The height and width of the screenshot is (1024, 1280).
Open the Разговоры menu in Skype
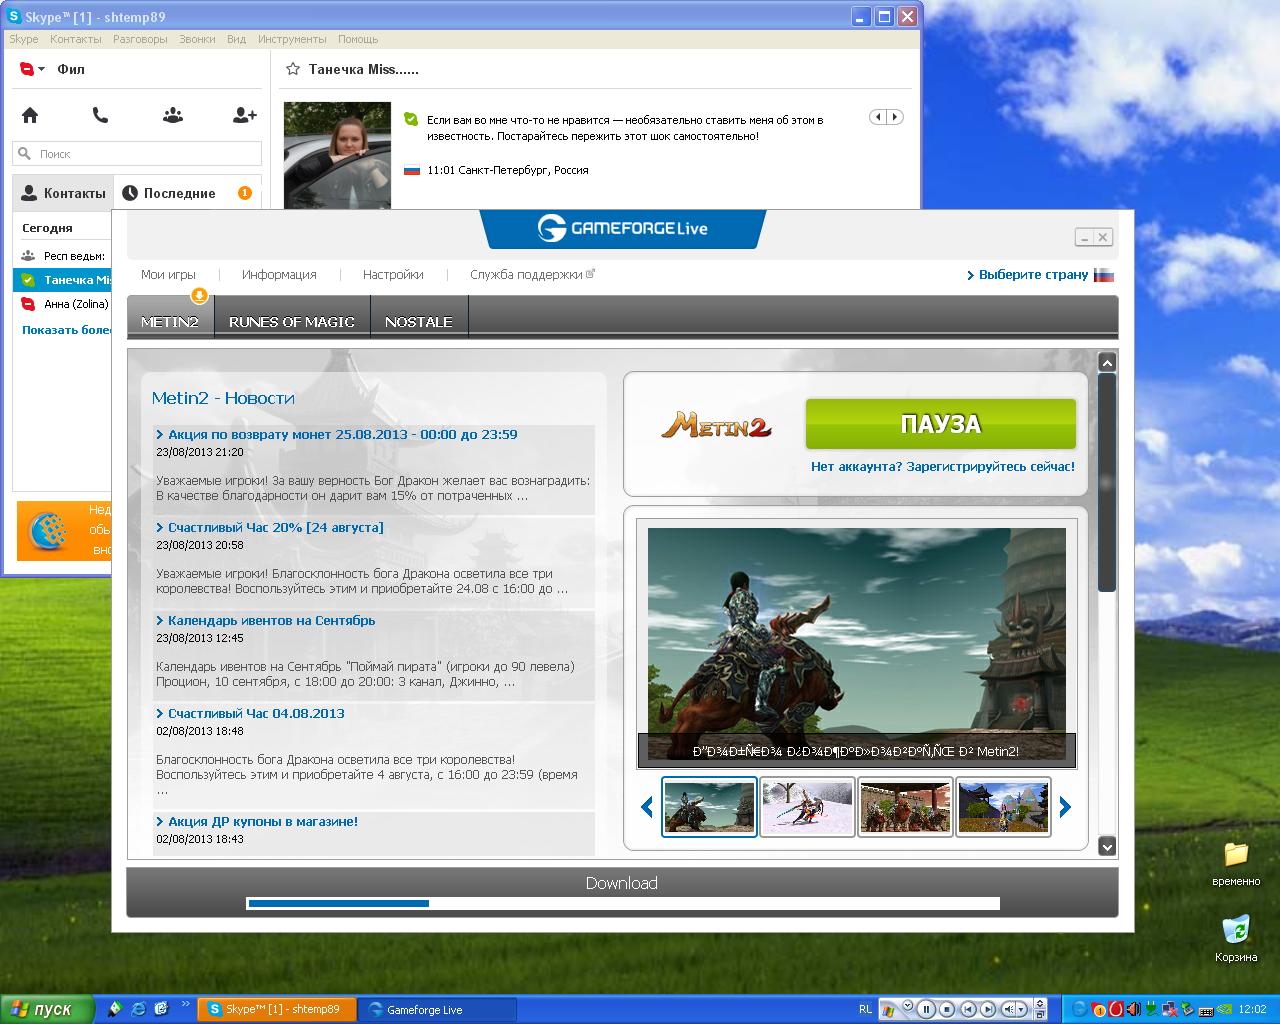(140, 39)
